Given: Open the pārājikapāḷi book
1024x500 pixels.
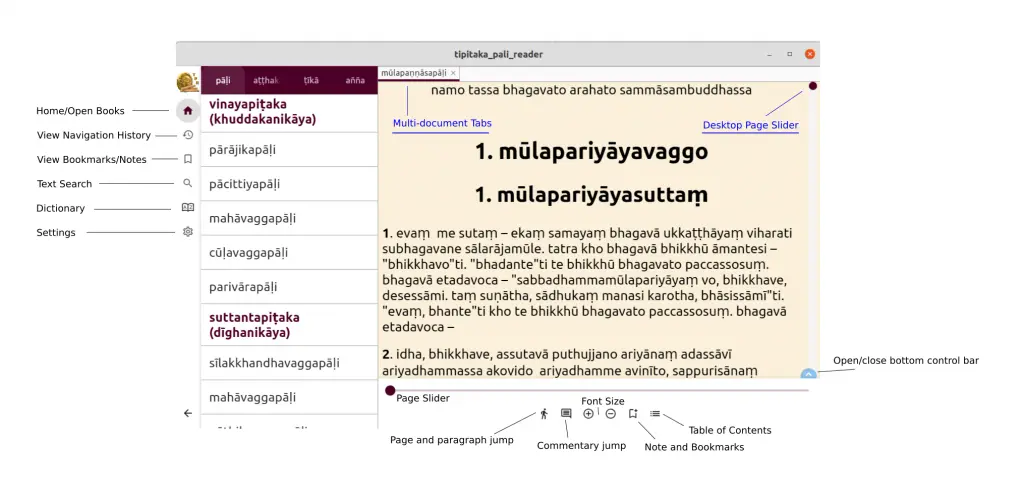Looking at the screenshot, I should coord(243,150).
